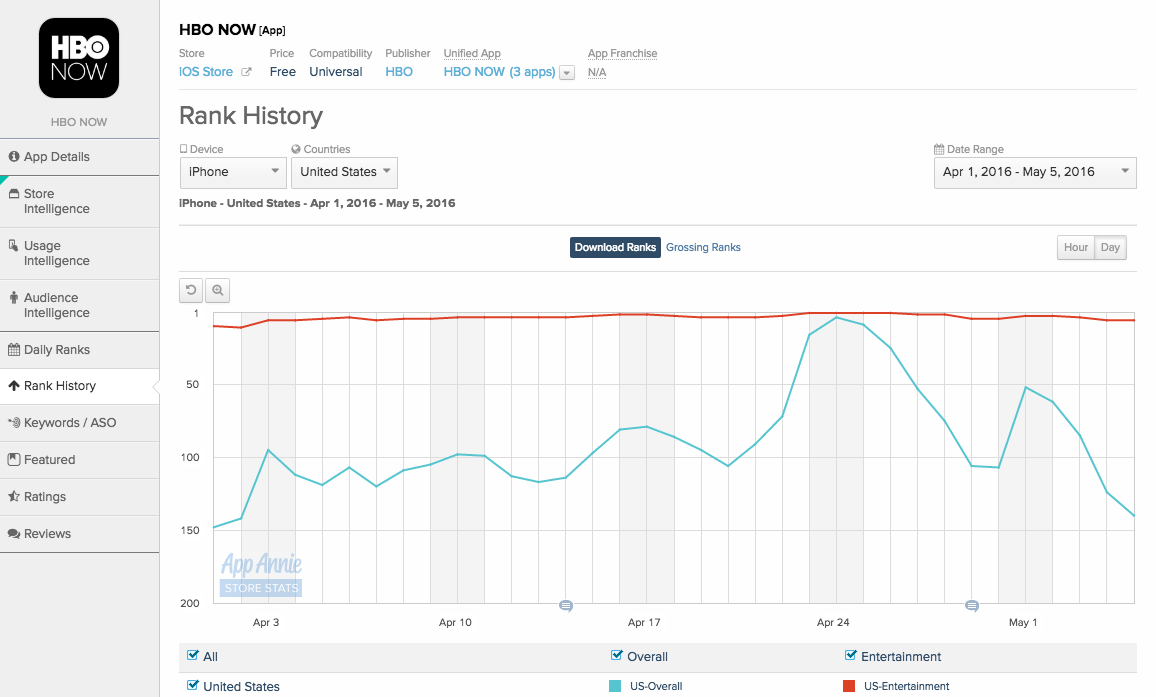This screenshot has height=697, width=1156.
Task: Open the United States countries dropdown
Action: [344, 172]
